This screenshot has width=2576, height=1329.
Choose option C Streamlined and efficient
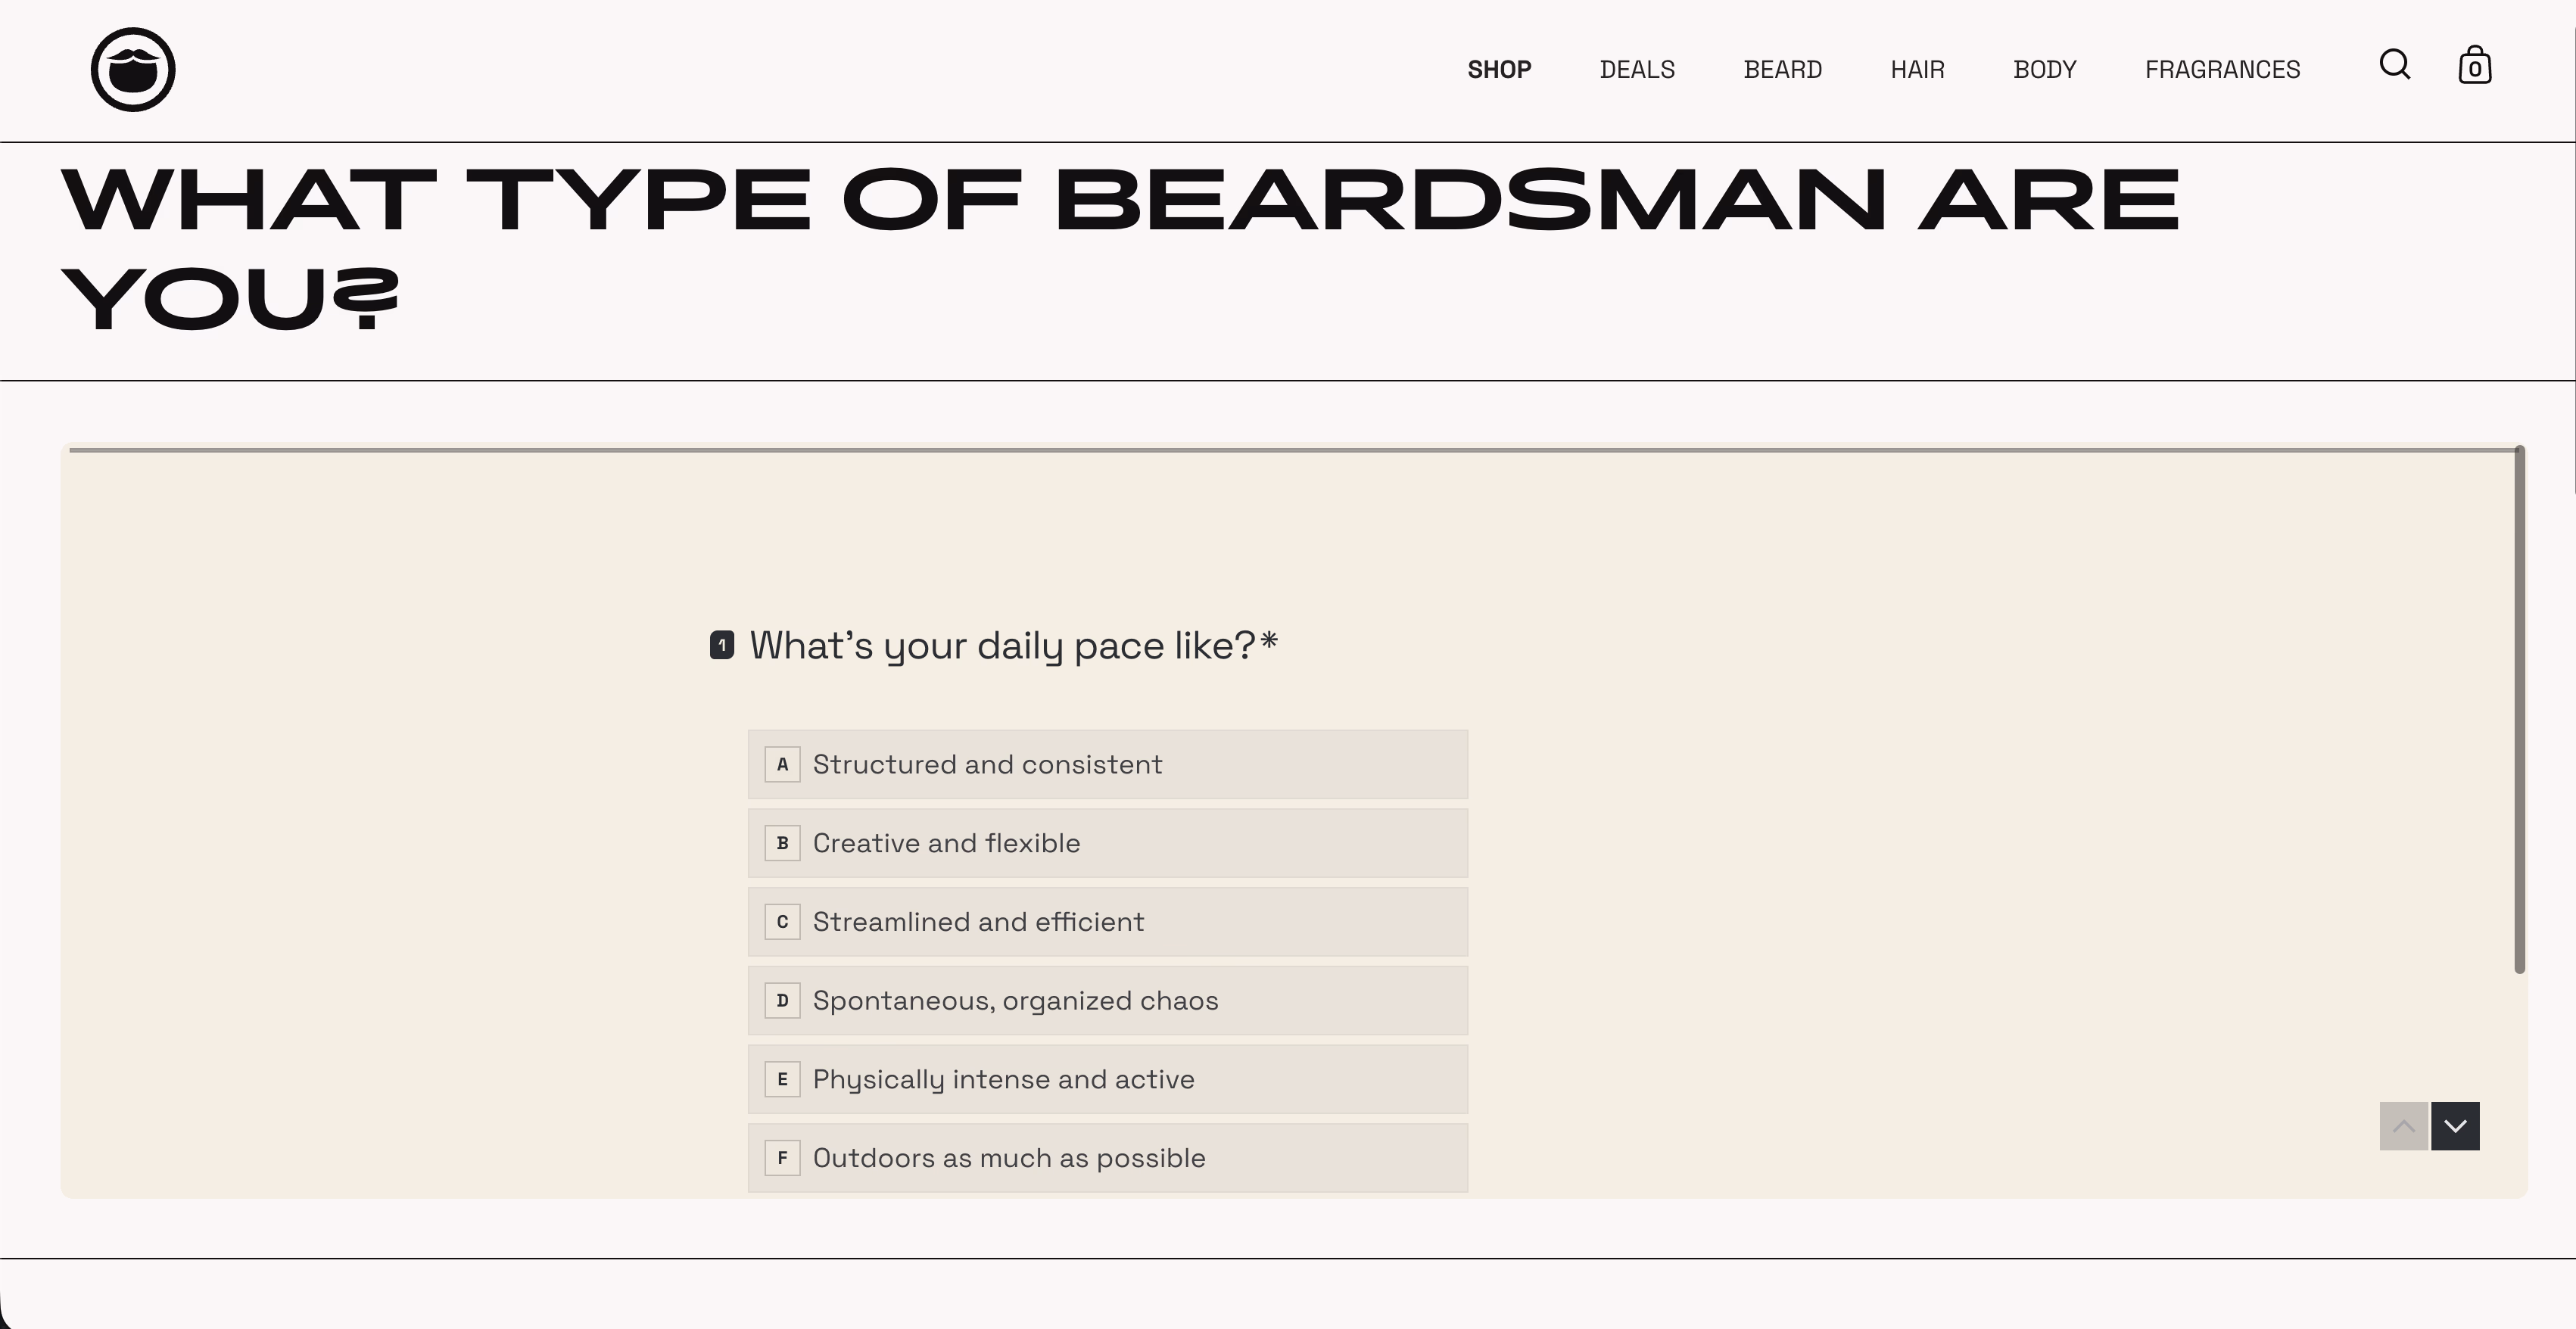(1107, 922)
